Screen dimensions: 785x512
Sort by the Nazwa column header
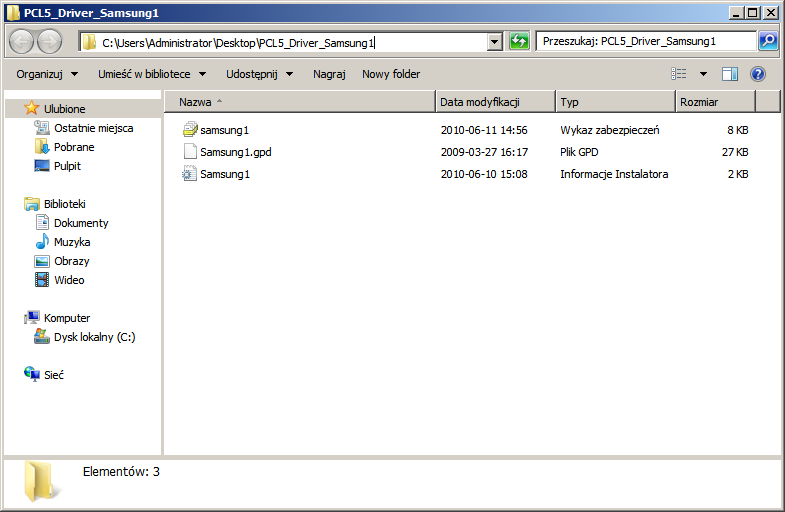click(x=299, y=102)
